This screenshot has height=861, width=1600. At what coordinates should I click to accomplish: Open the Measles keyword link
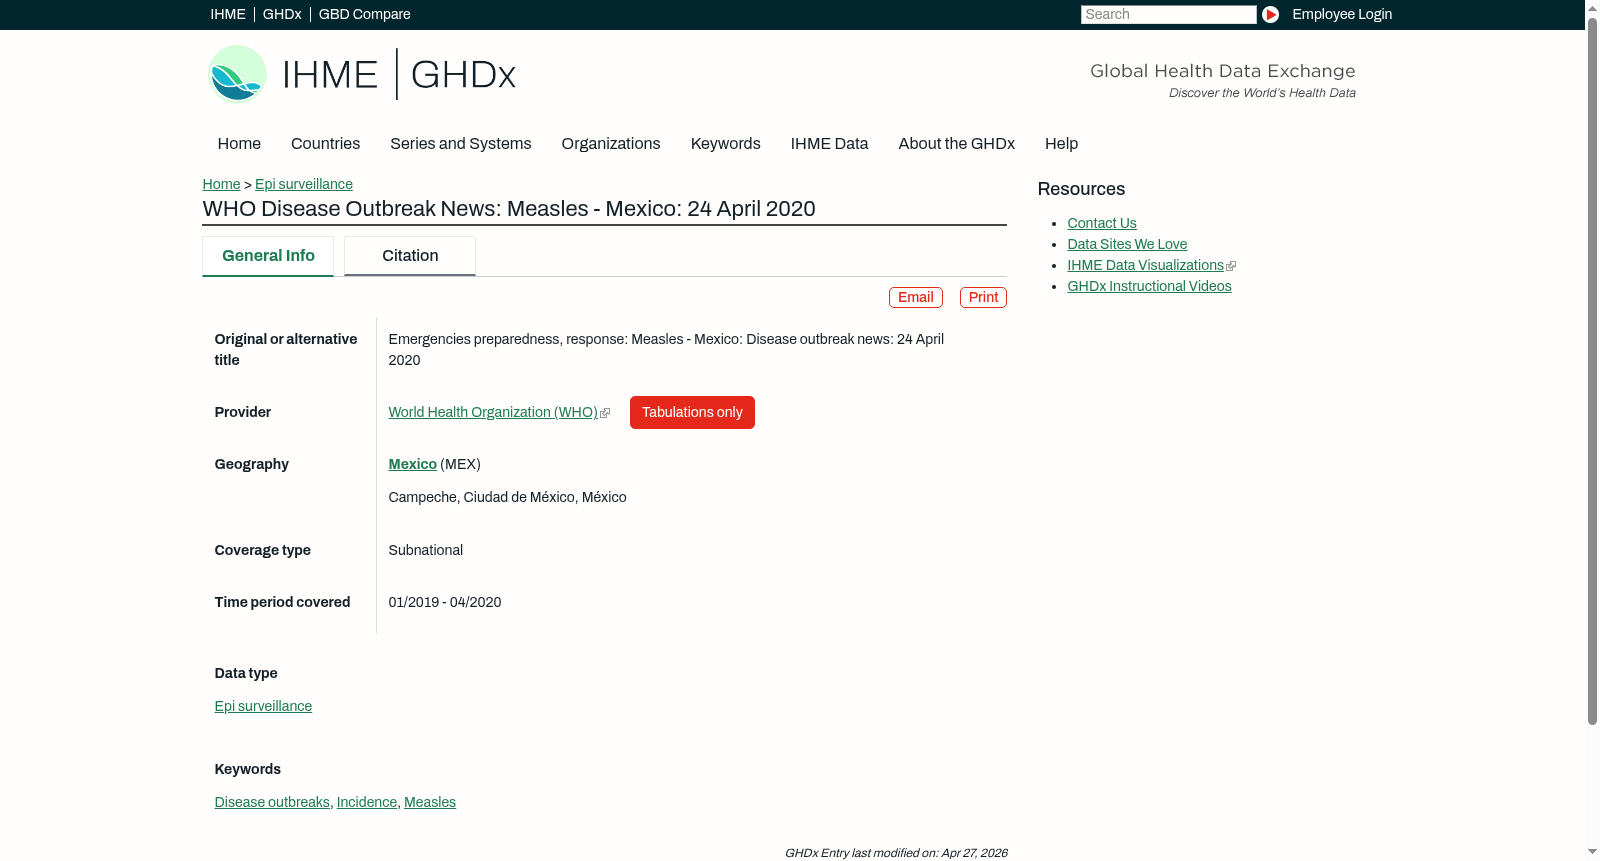(430, 802)
